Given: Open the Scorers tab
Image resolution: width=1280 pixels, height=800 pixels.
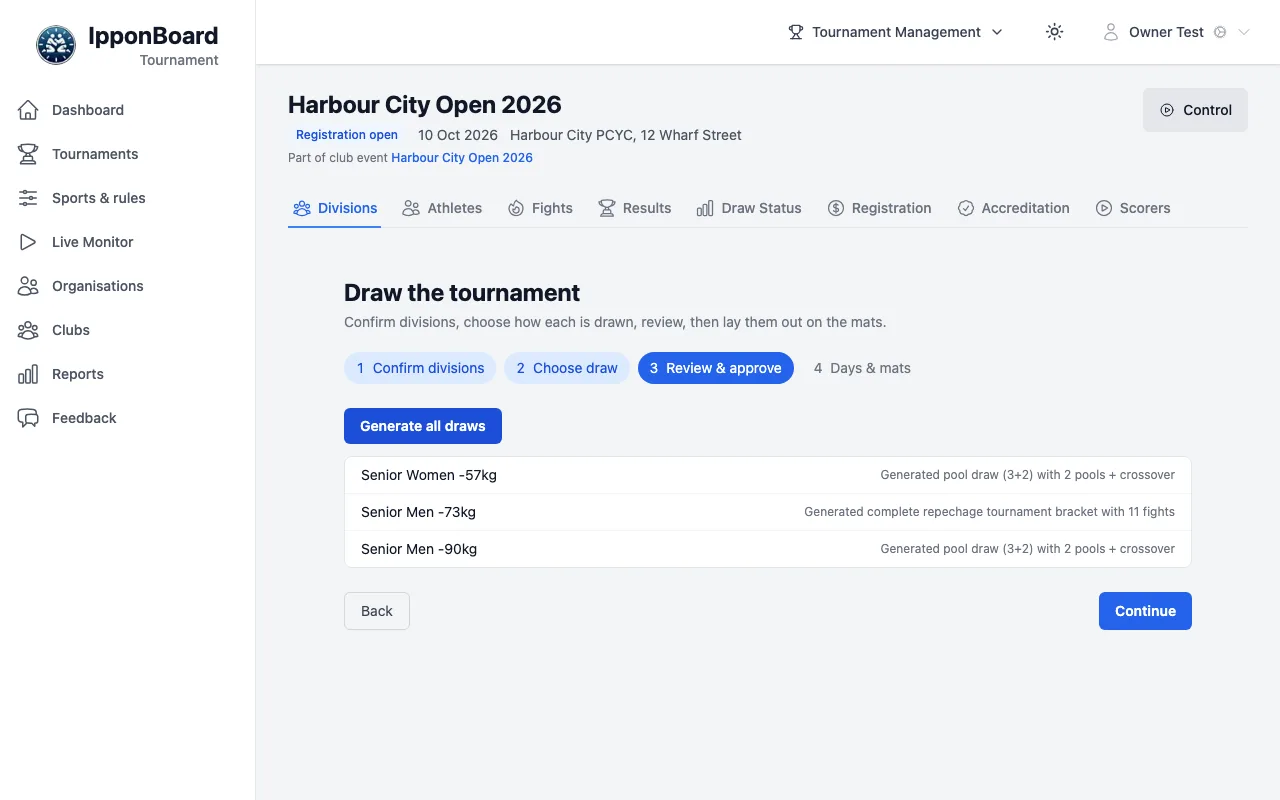Looking at the screenshot, I should (x=1133, y=208).
